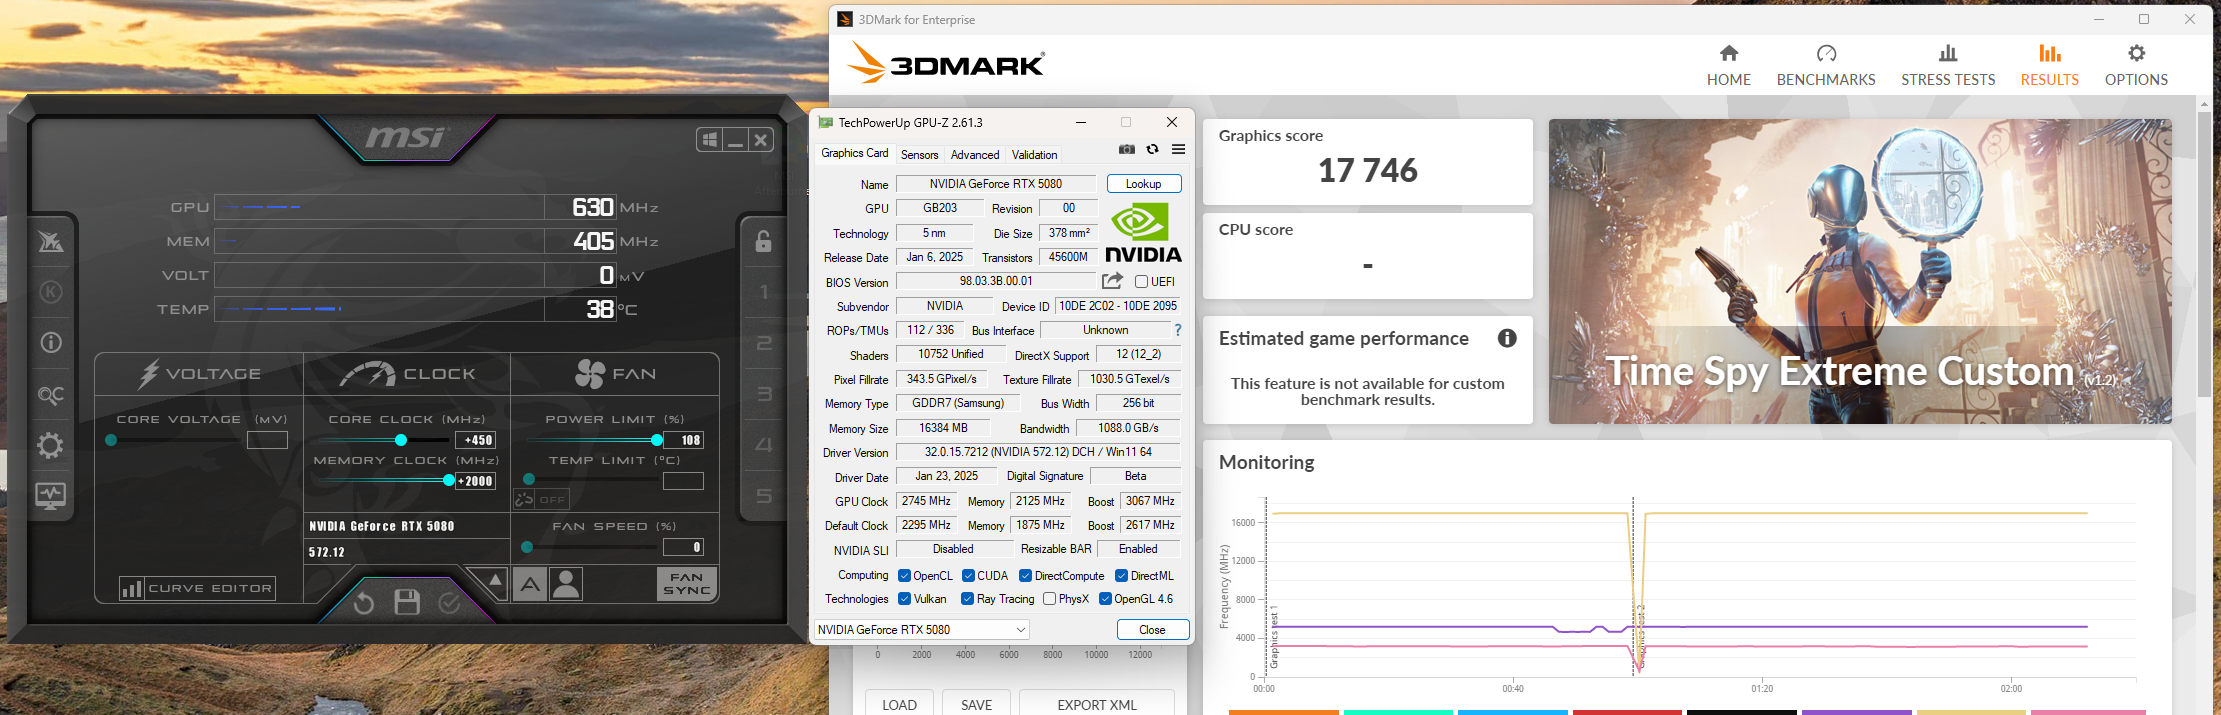Click the Power Limit slider handle
The image size is (2221, 715).
click(657, 440)
